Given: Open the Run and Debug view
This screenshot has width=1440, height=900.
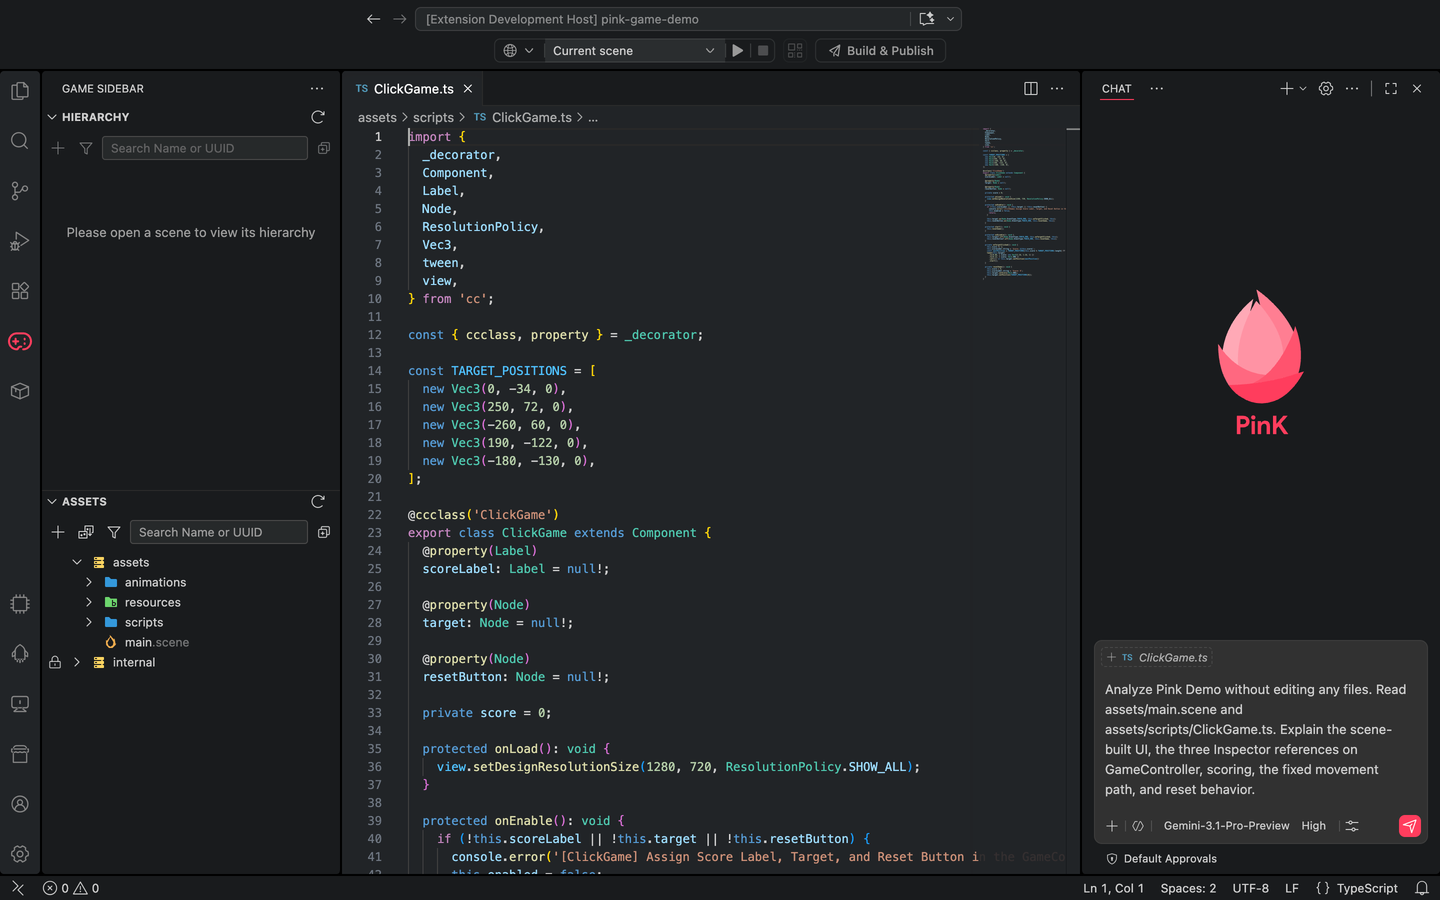Looking at the screenshot, I should point(20,241).
